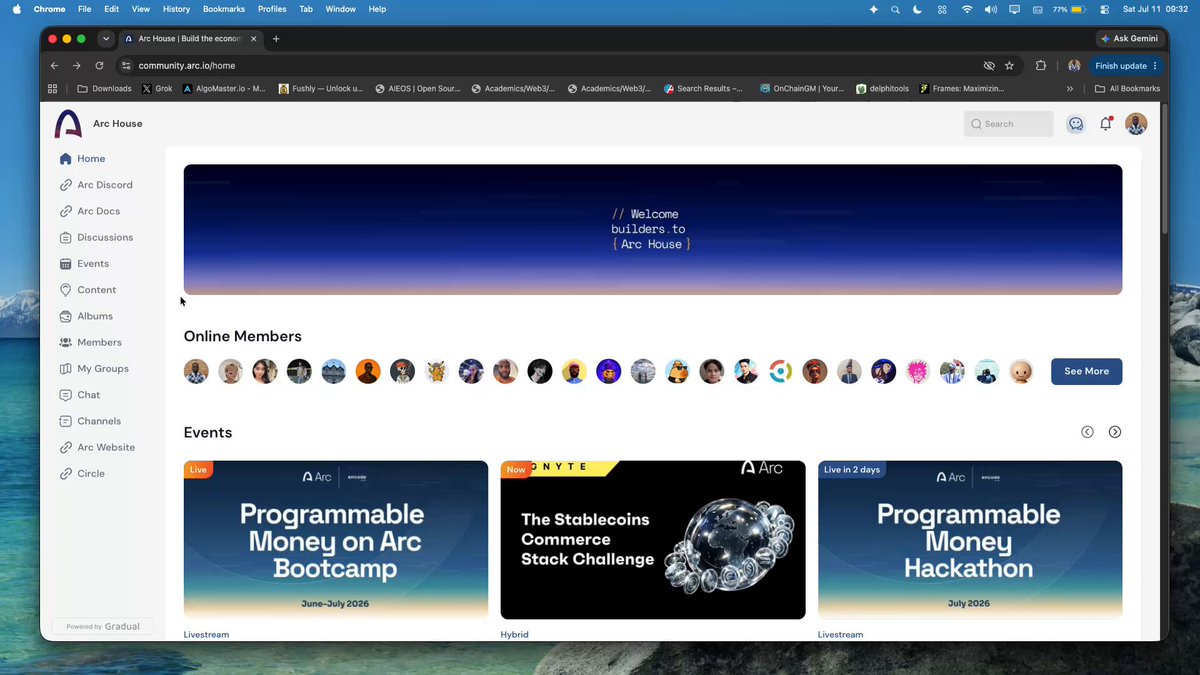Open a new Chrome tab

point(276,39)
